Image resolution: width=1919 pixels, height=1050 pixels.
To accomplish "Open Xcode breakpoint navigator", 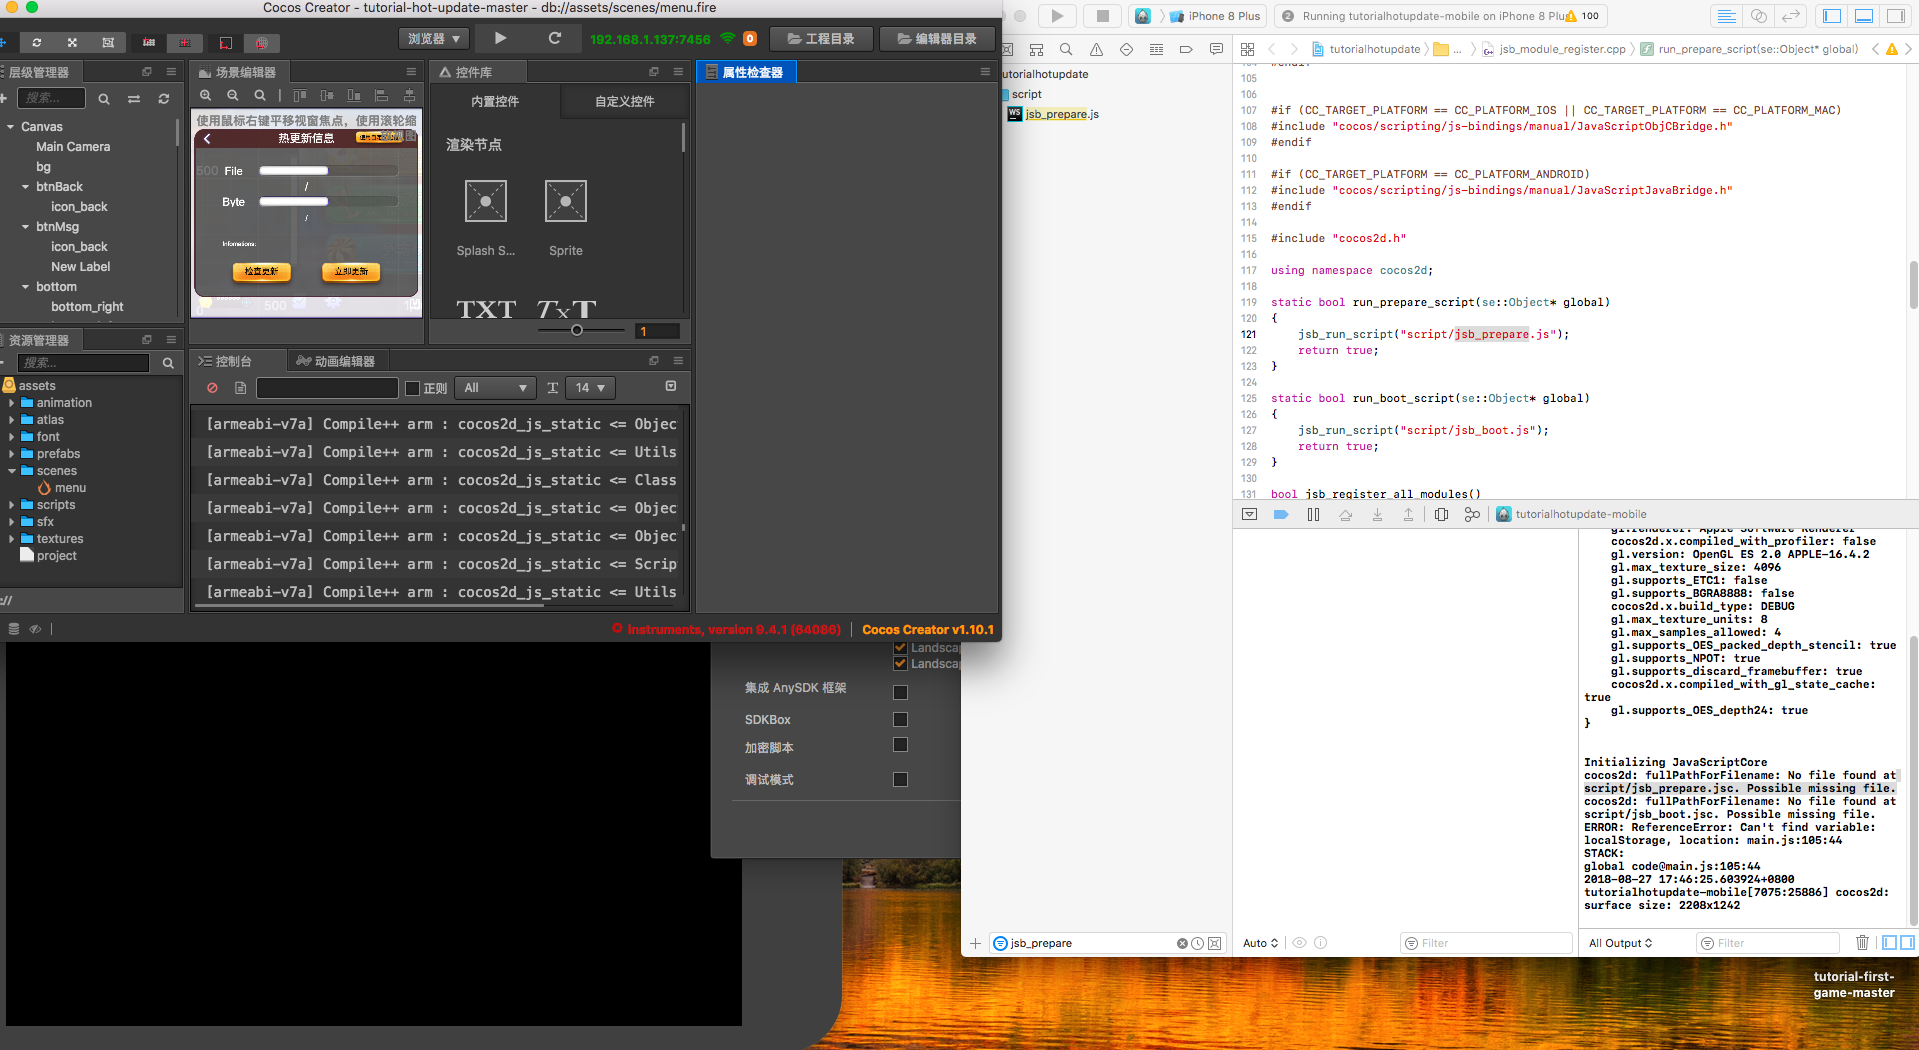I will tap(1186, 49).
